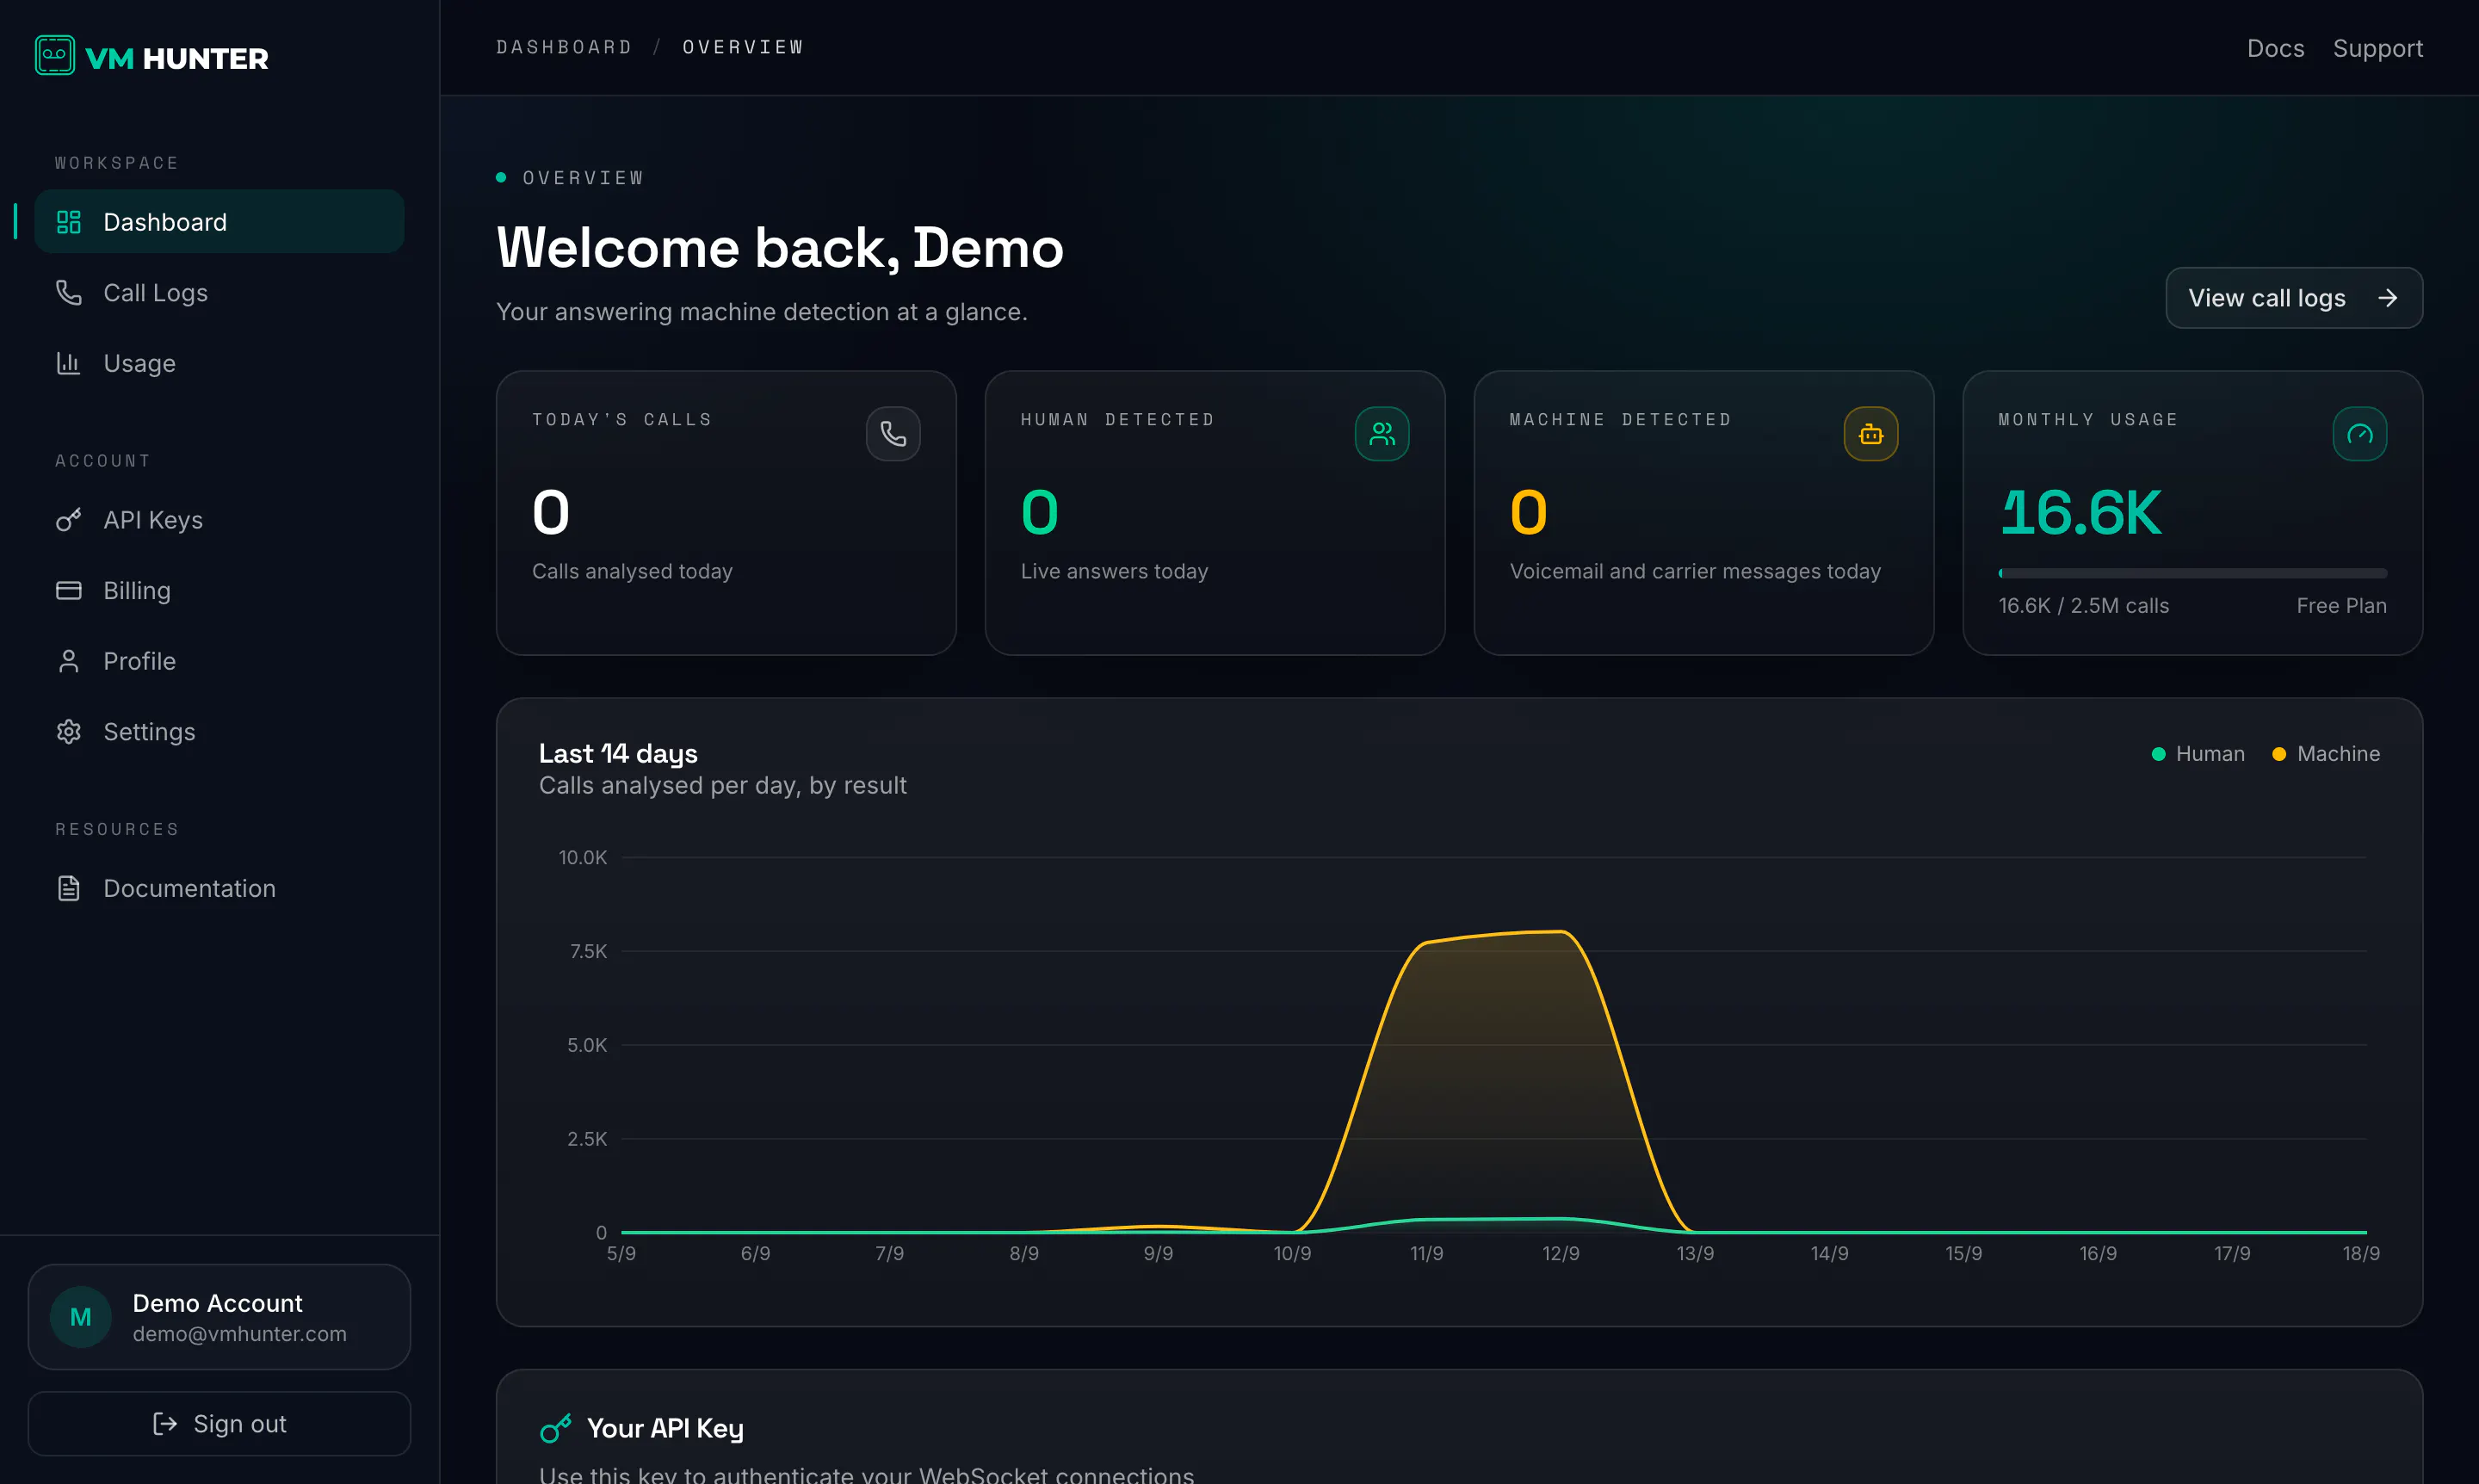Click the Usage bar chart icon
The image size is (2479, 1484).
[x=68, y=363]
